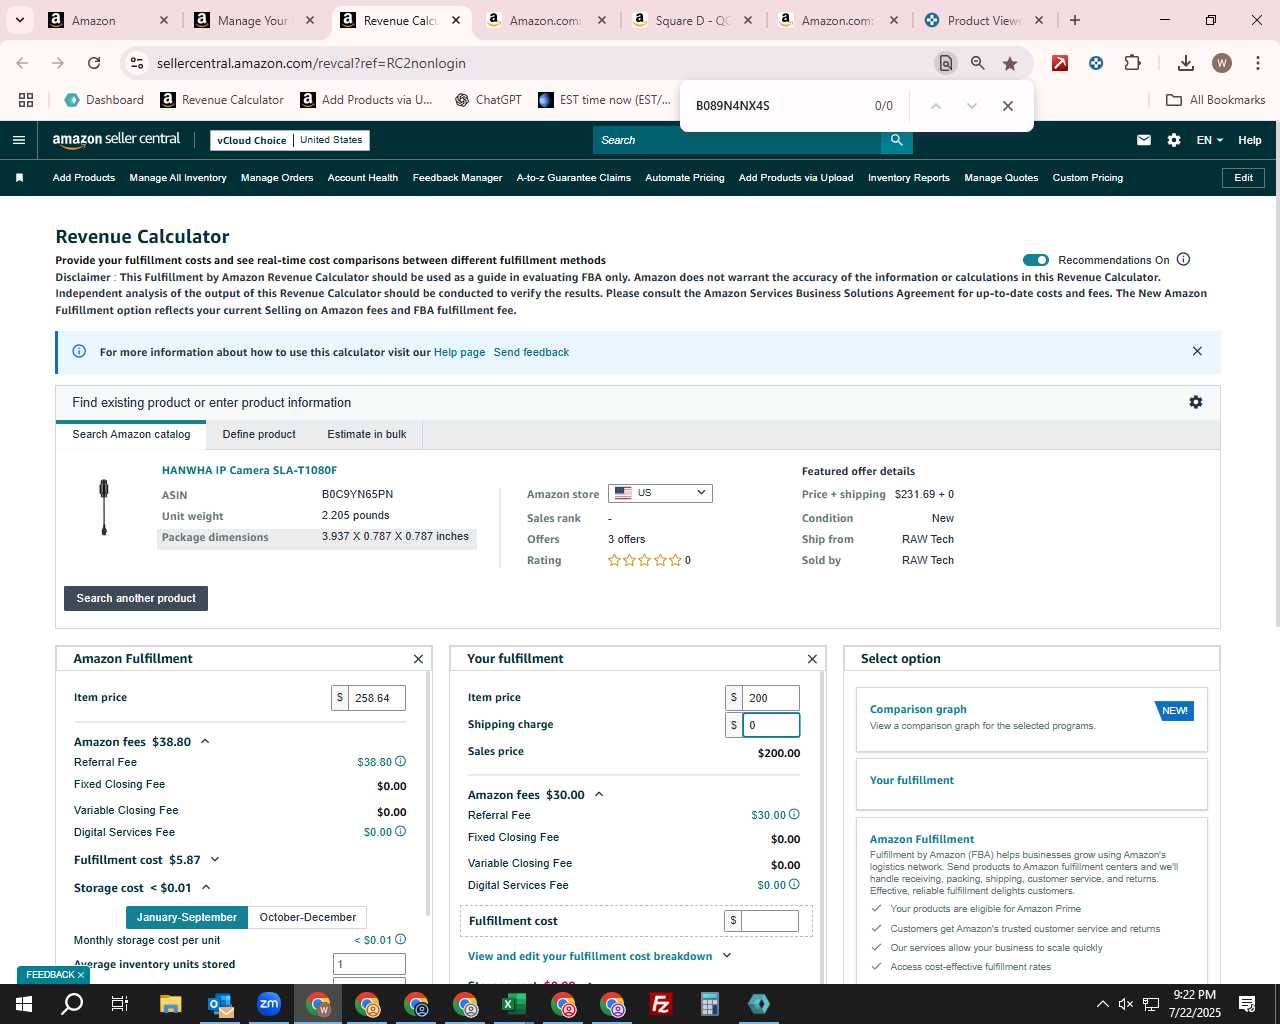Click Edit button in nav bar
This screenshot has width=1280, height=1024.
[x=1243, y=178]
